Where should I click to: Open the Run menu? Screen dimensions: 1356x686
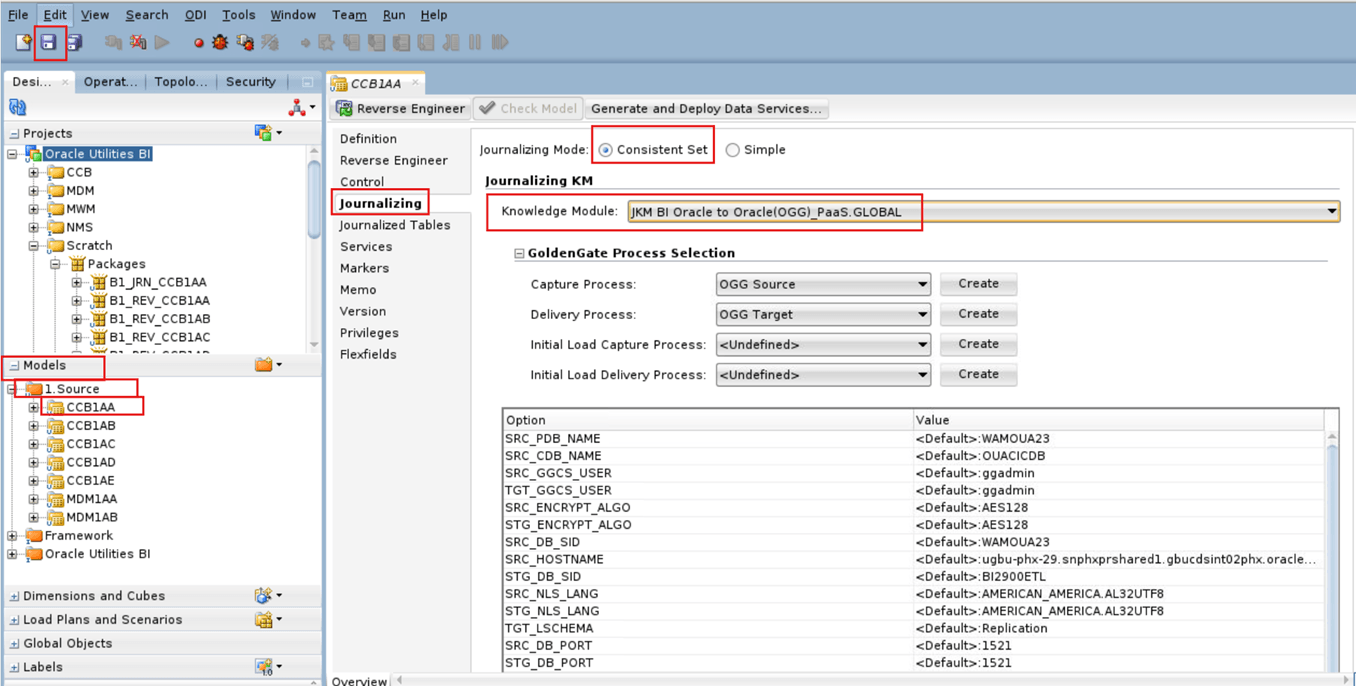[x=394, y=14]
